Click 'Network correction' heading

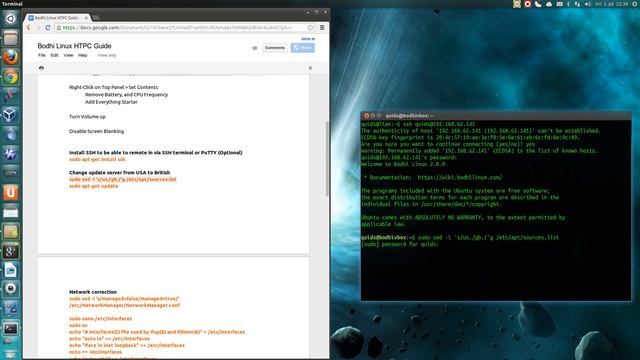pos(93,292)
